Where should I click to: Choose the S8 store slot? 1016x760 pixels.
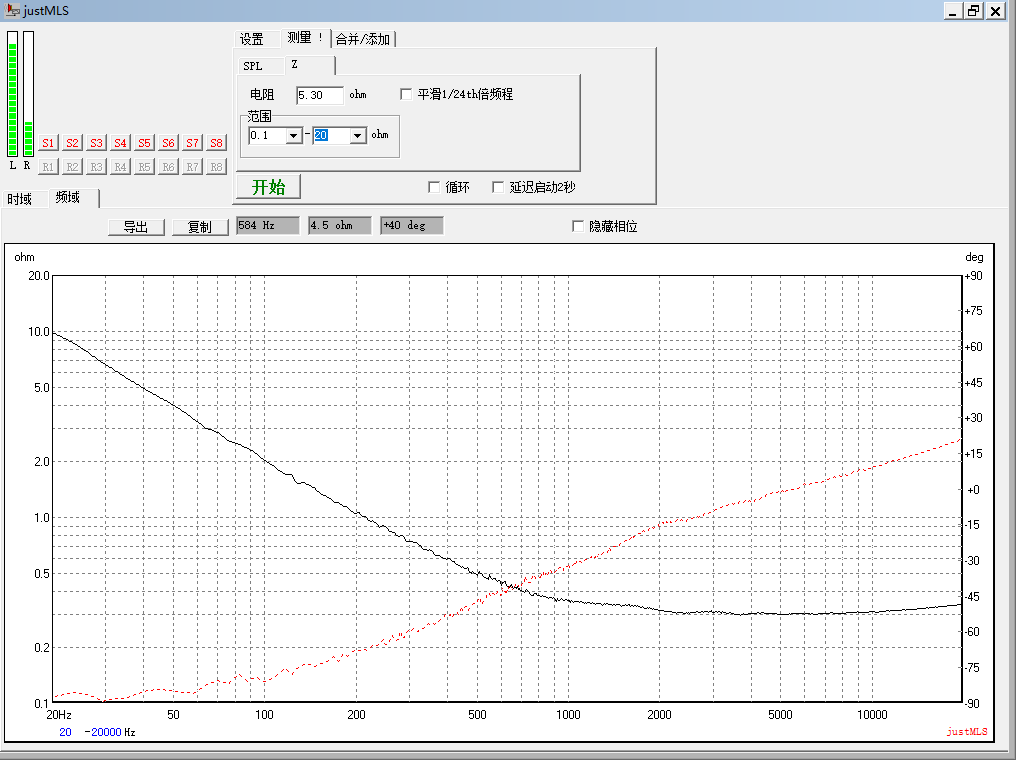(x=216, y=143)
